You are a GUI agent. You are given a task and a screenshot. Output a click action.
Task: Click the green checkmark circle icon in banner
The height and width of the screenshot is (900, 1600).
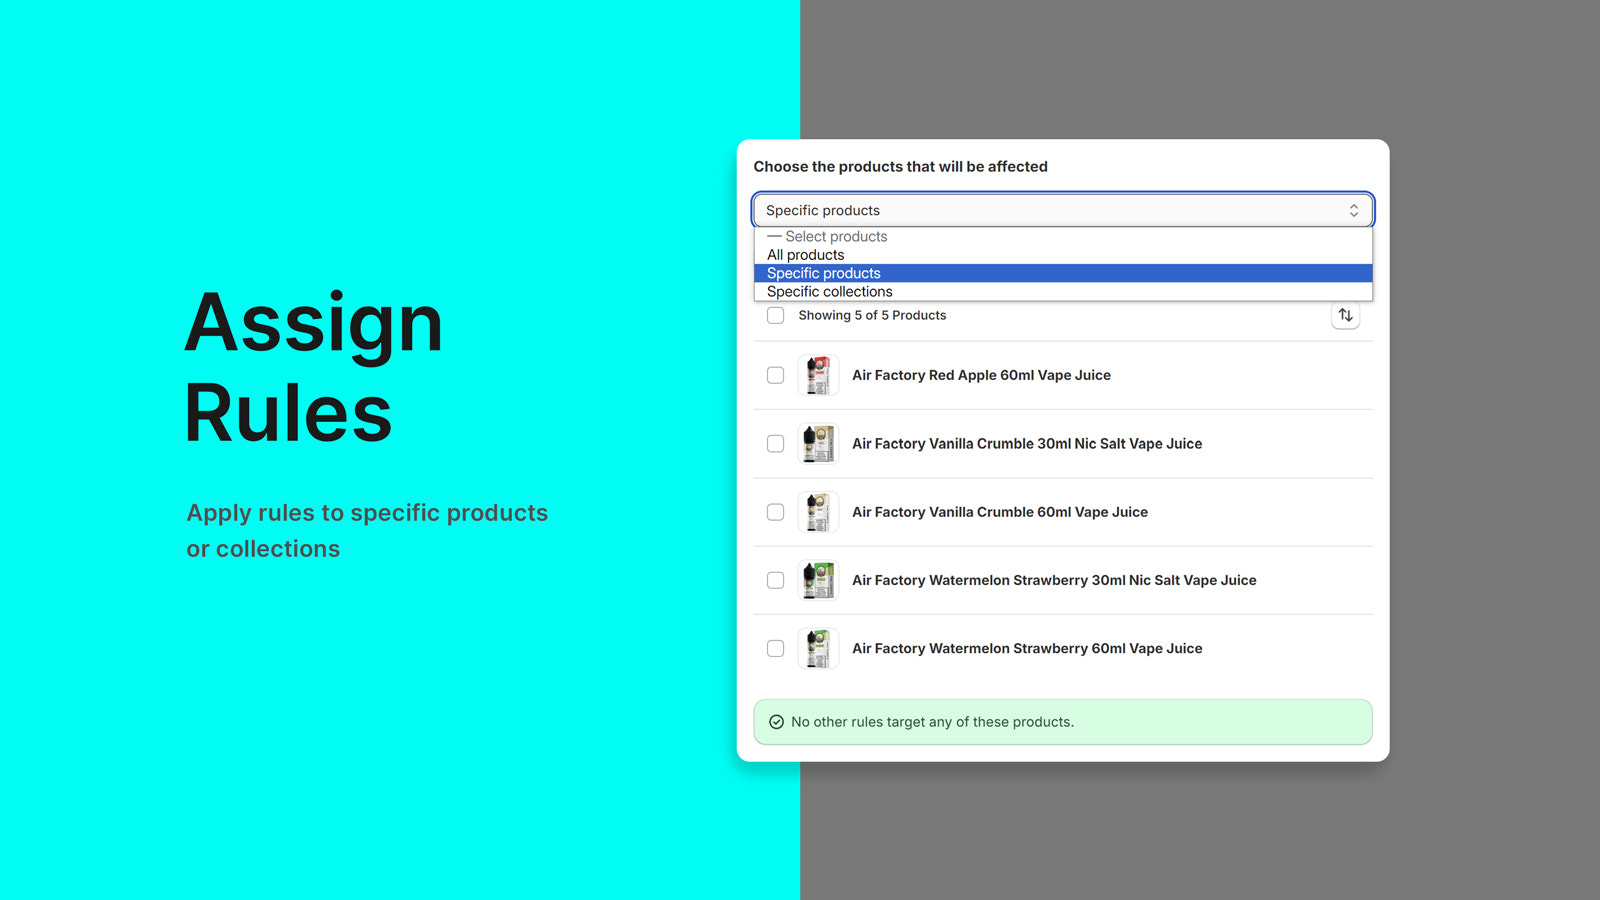tap(776, 722)
